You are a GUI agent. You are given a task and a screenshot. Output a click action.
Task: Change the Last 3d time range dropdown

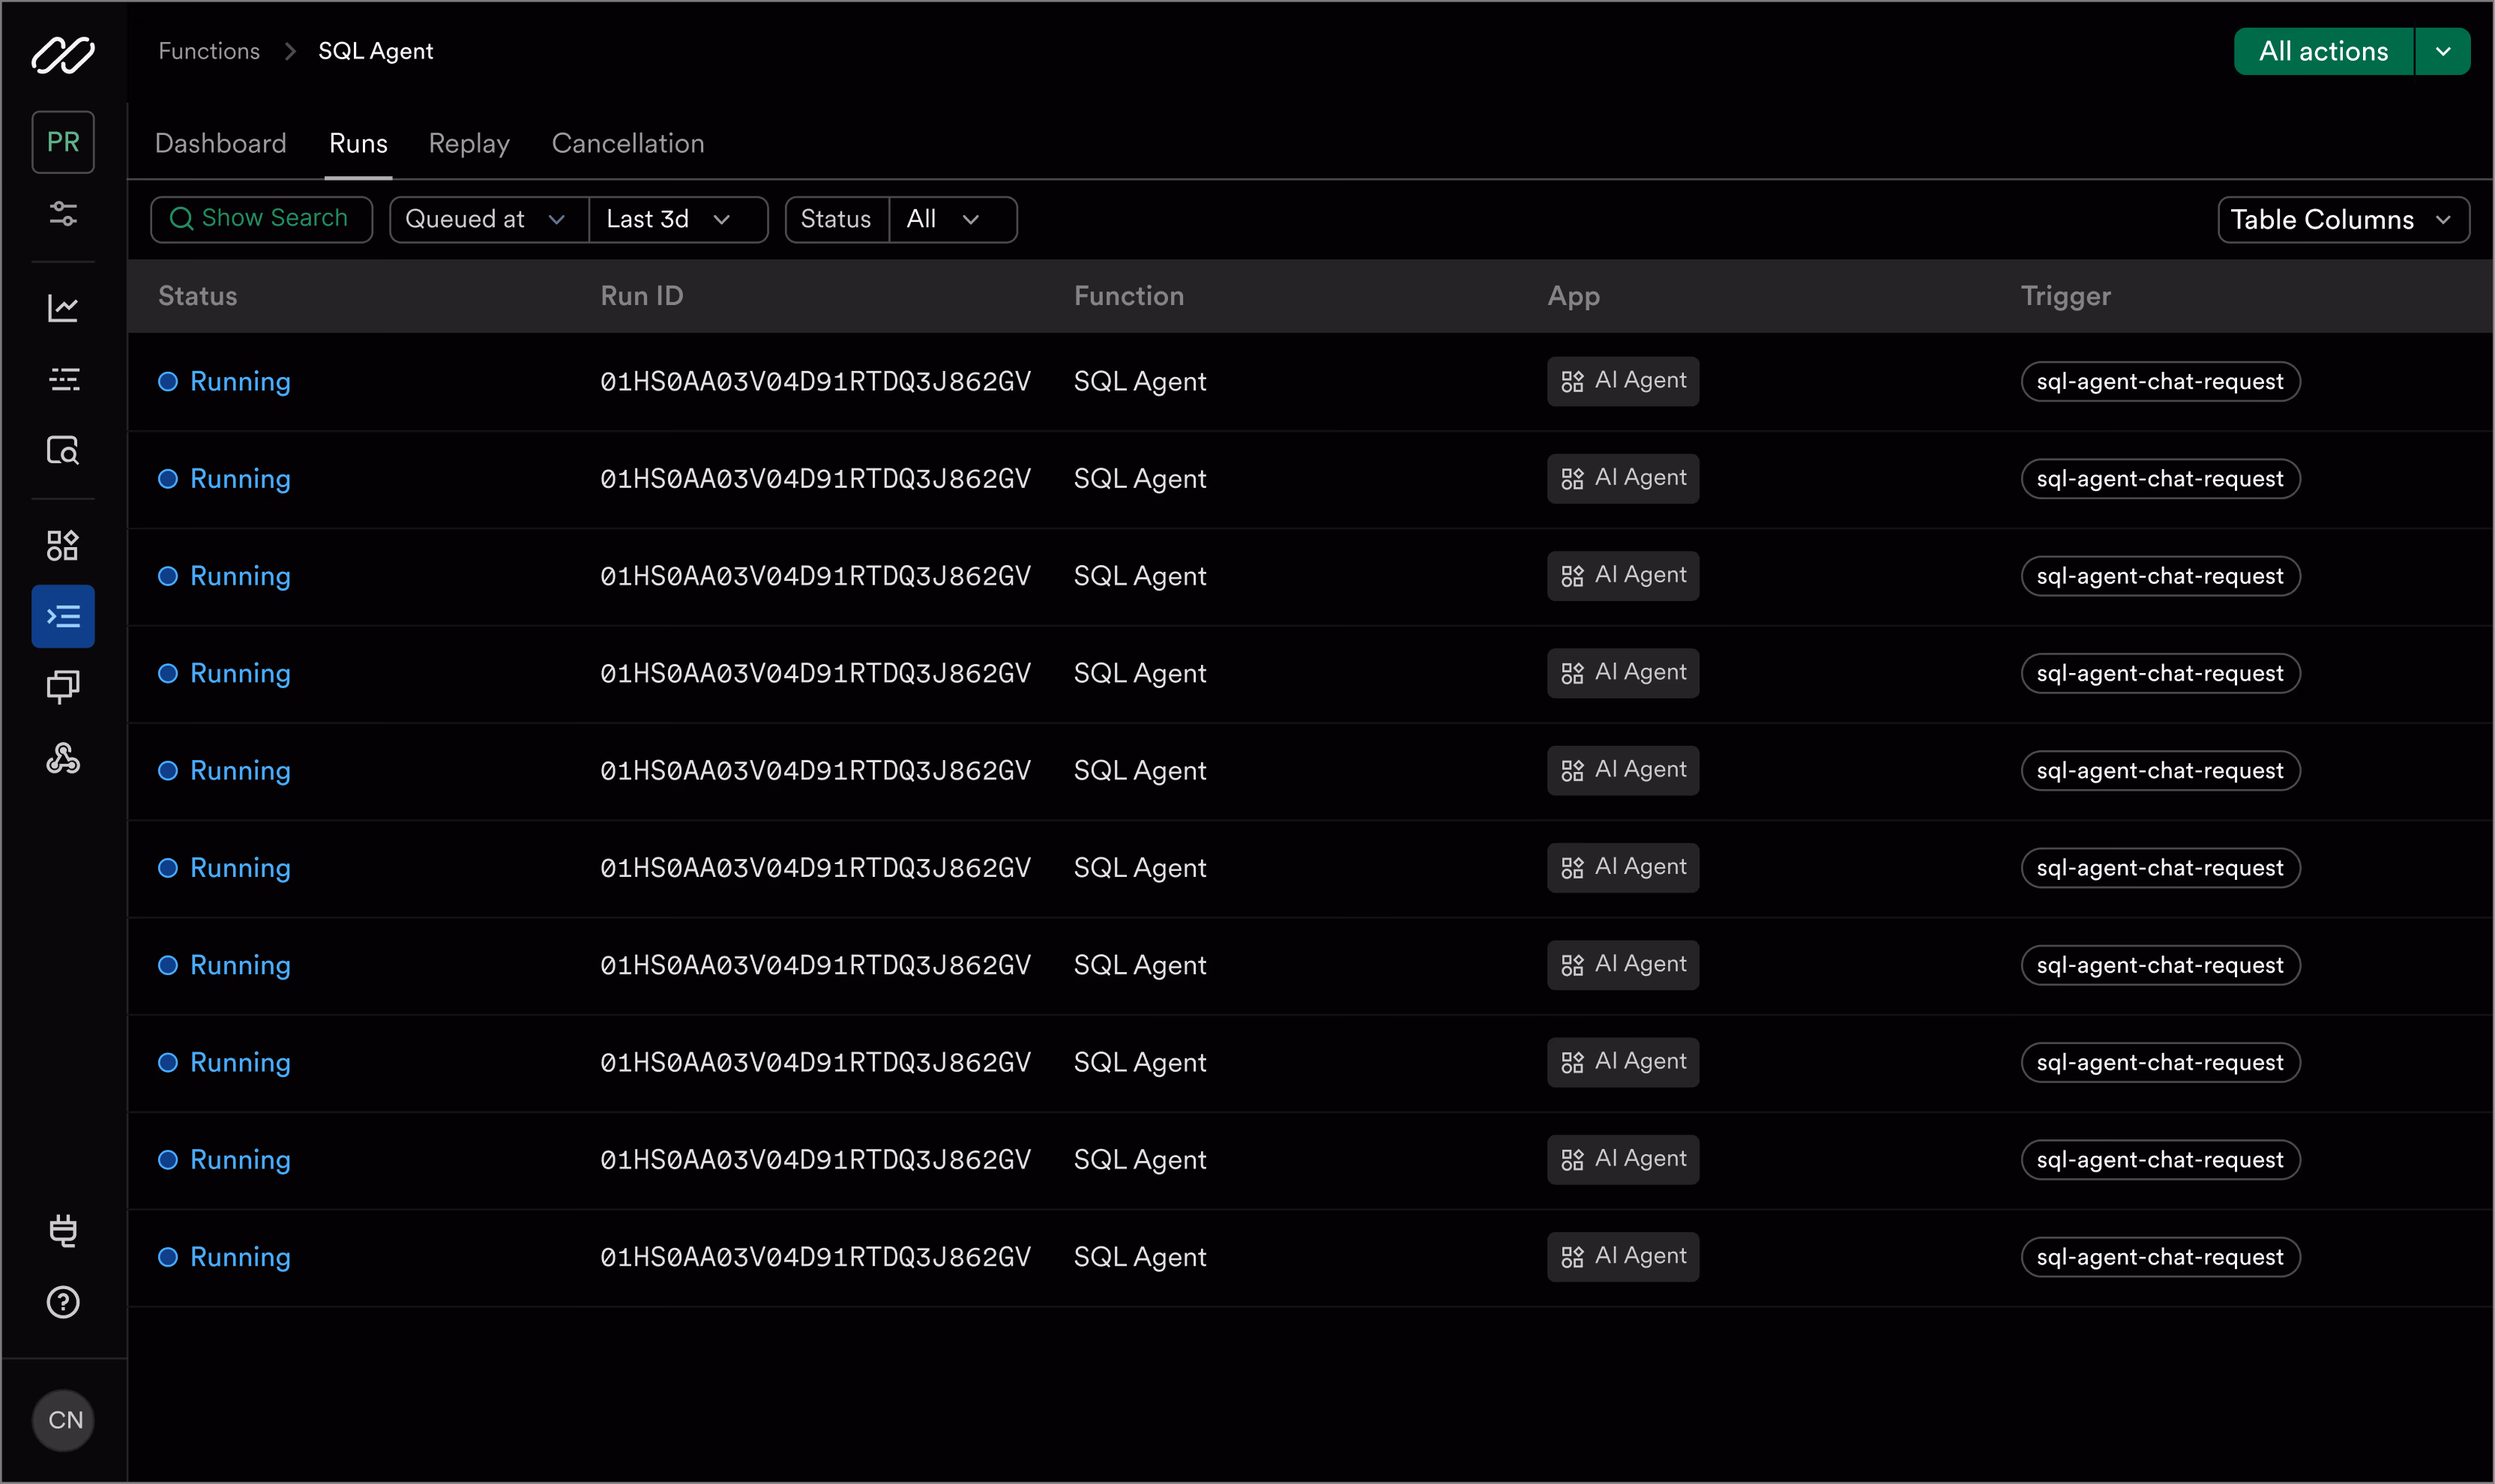click(679, 219)
